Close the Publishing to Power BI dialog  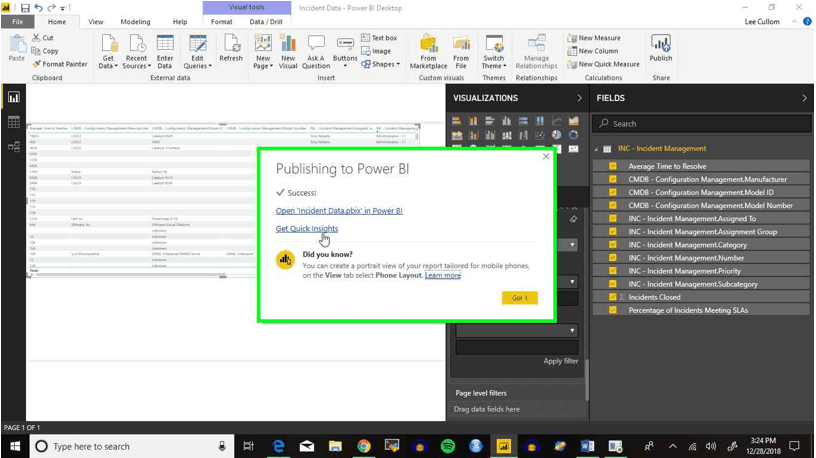tap(546, 156)
